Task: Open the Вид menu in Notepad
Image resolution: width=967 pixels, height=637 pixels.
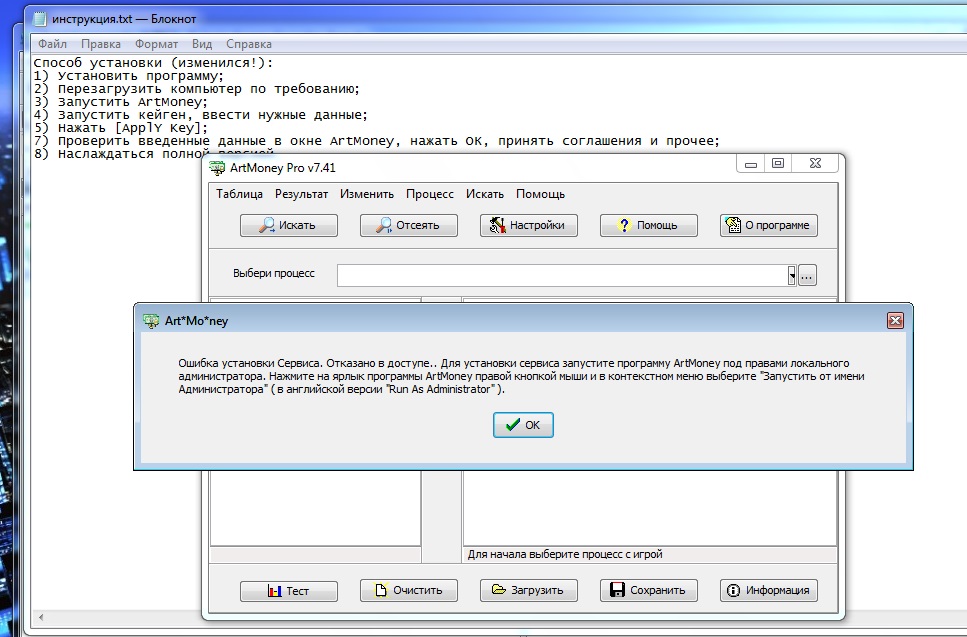Action: click(202, 44)
